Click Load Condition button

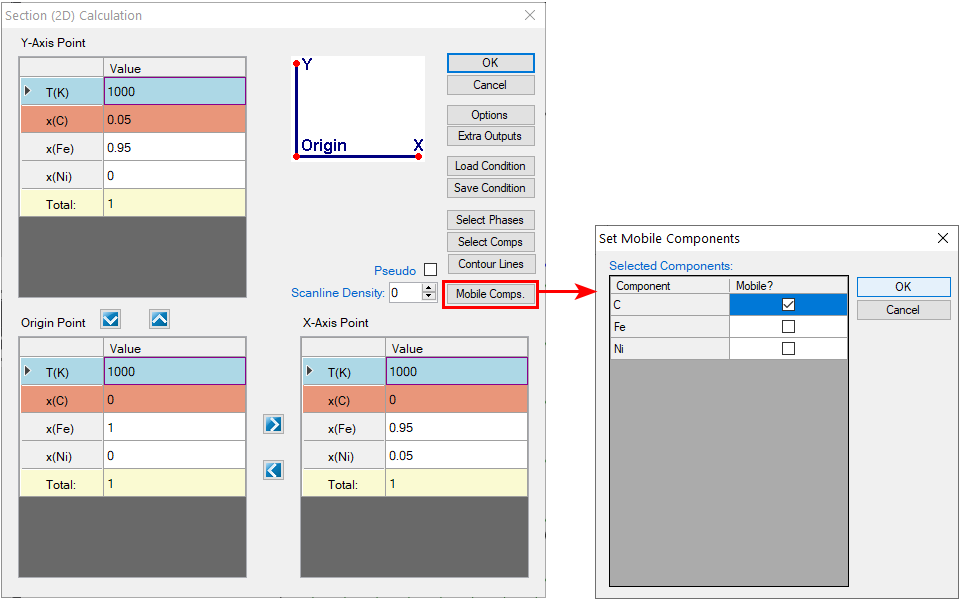490,166
